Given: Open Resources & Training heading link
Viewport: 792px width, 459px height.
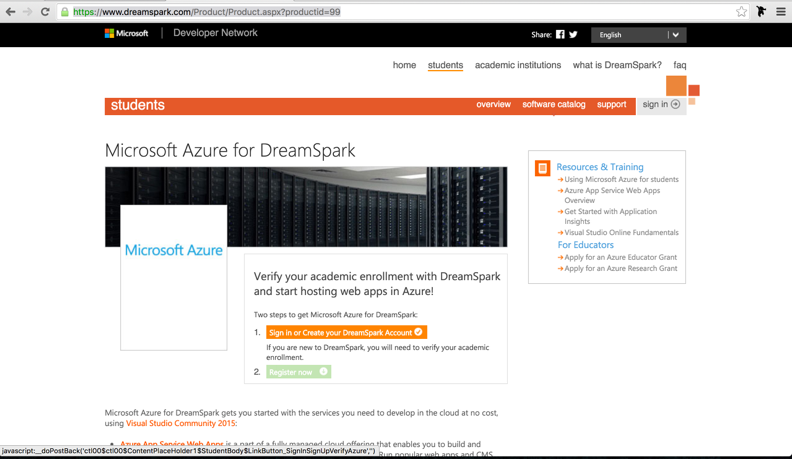Looking at the screenshot, I should coord(600,167).
